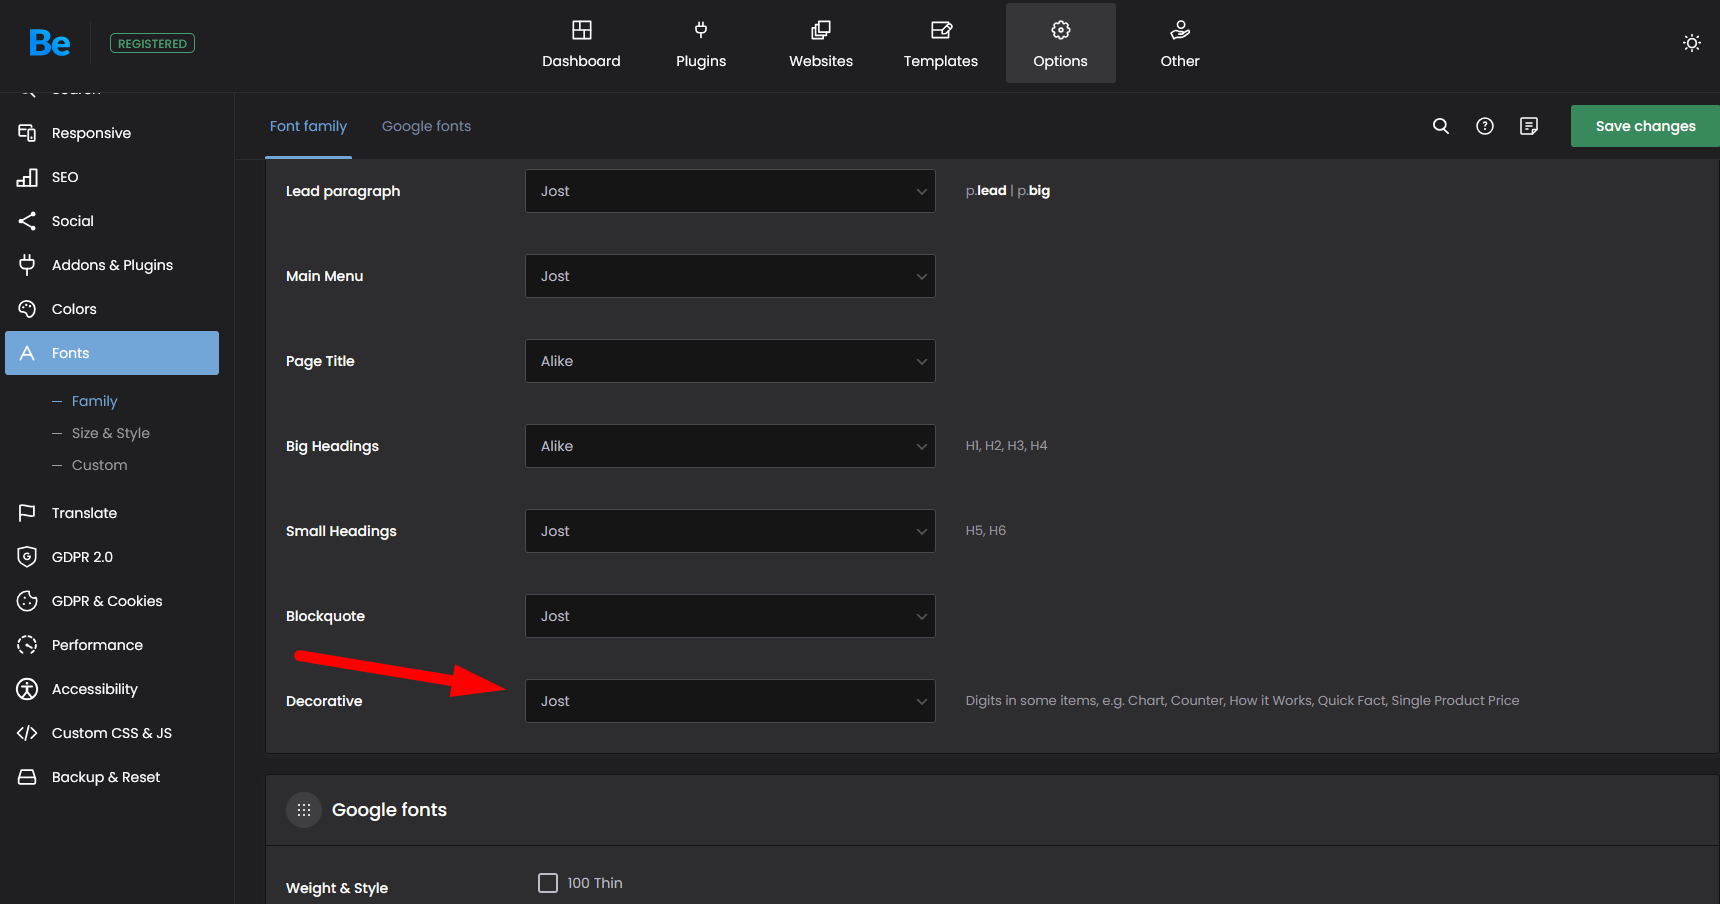Click the notes document icon beside help
The width and height of the screenshot is (1720, 904).
[1528, 126]
